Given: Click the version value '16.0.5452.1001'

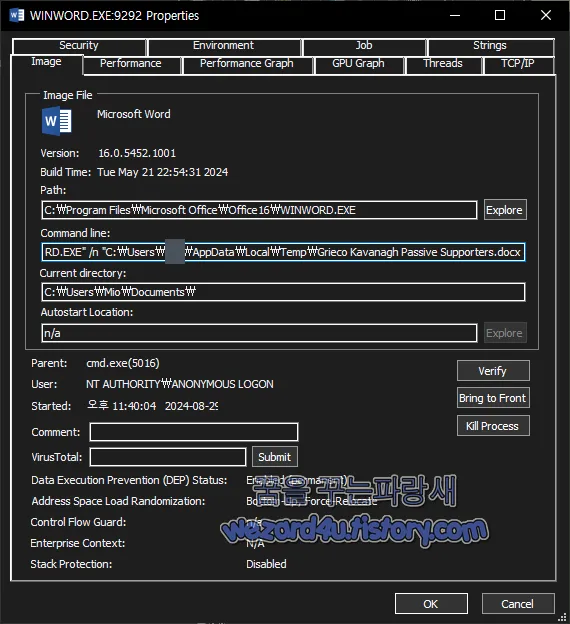Looking at the screenshot, I should coord(137,153).
